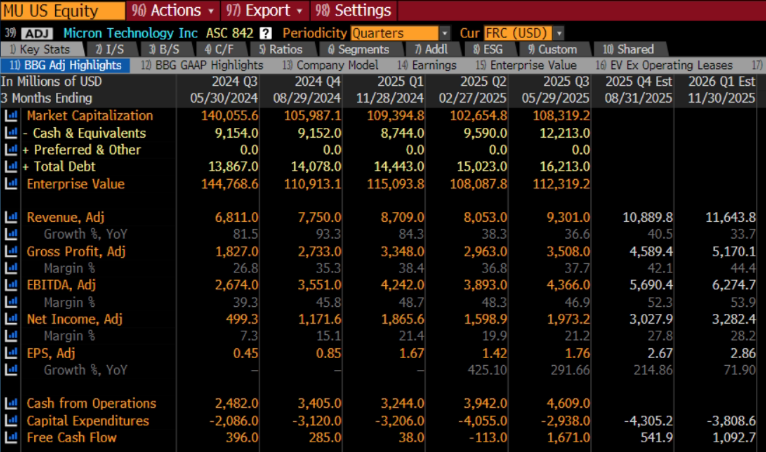Open chart icon for Preferred & Other row
The image size is (766, 452).
pos(11,150)
